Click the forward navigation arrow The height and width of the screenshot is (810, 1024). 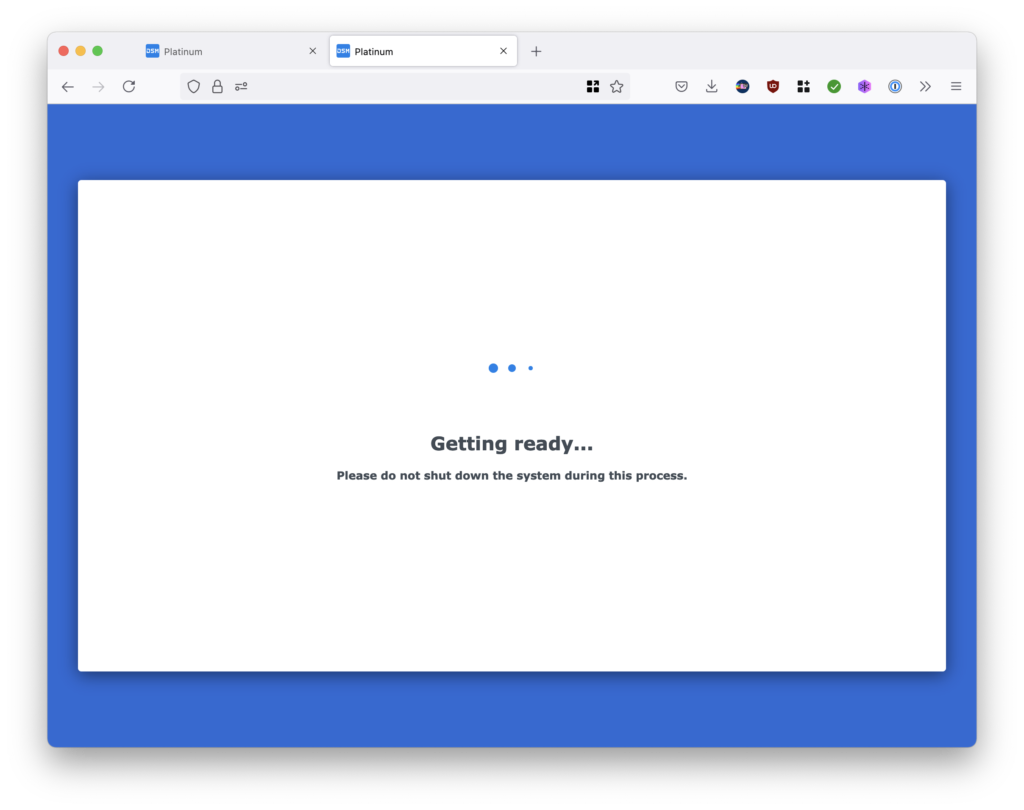pyautogui.click(x=99, y=86)
